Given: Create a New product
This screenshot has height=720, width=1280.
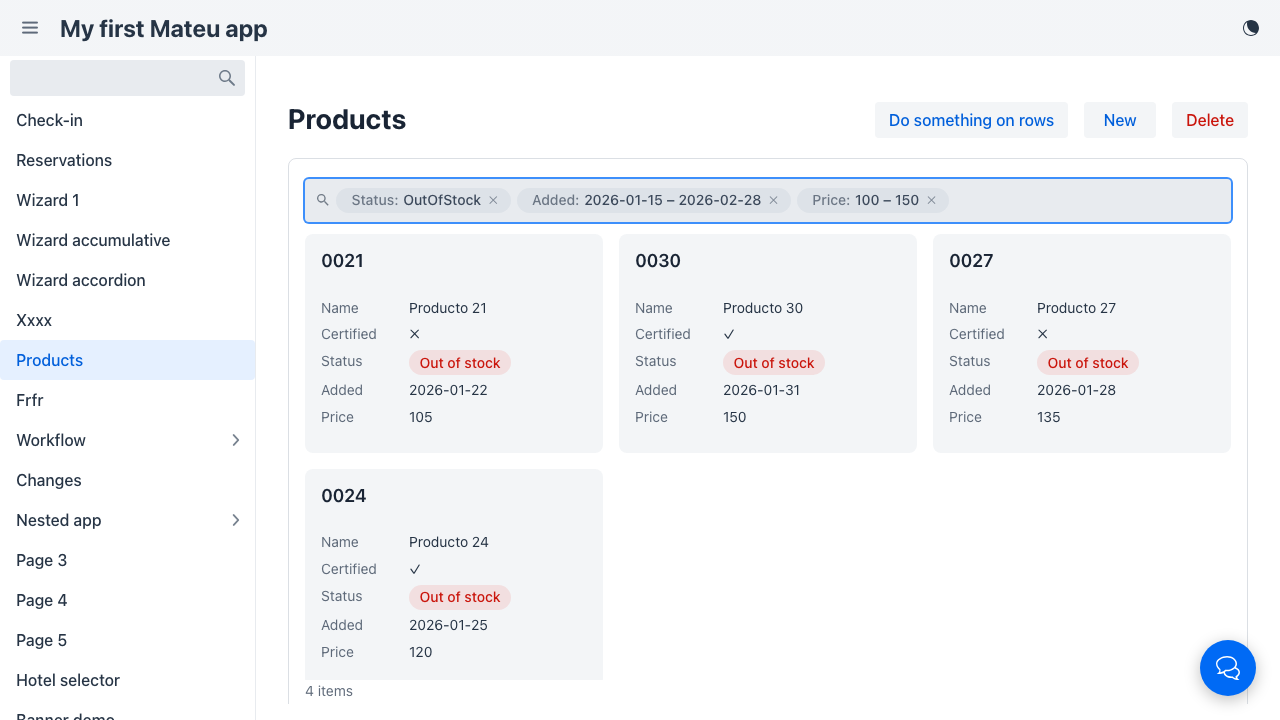Looking at the screenshot, I should tap(1120, 120).
